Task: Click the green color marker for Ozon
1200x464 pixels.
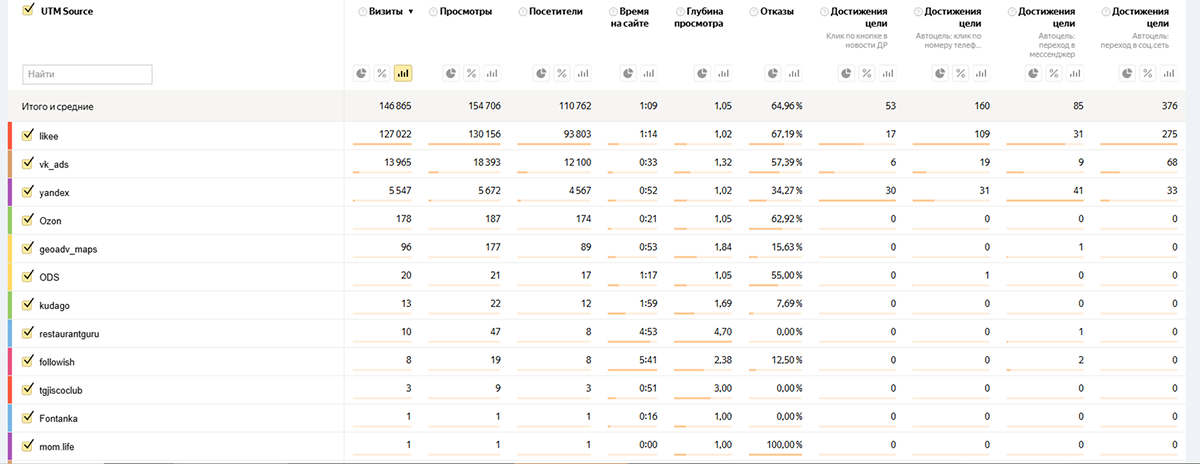Action: 10,220
